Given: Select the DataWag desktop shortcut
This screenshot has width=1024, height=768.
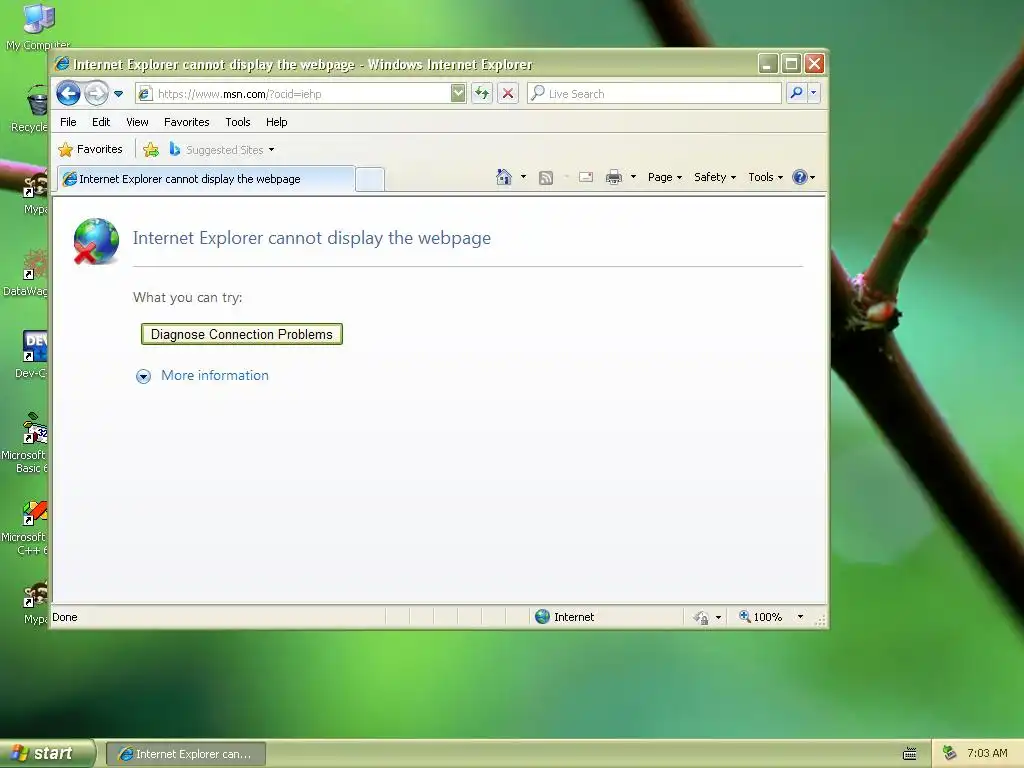Looking at the screenshot, I should [x=26, y=273].
